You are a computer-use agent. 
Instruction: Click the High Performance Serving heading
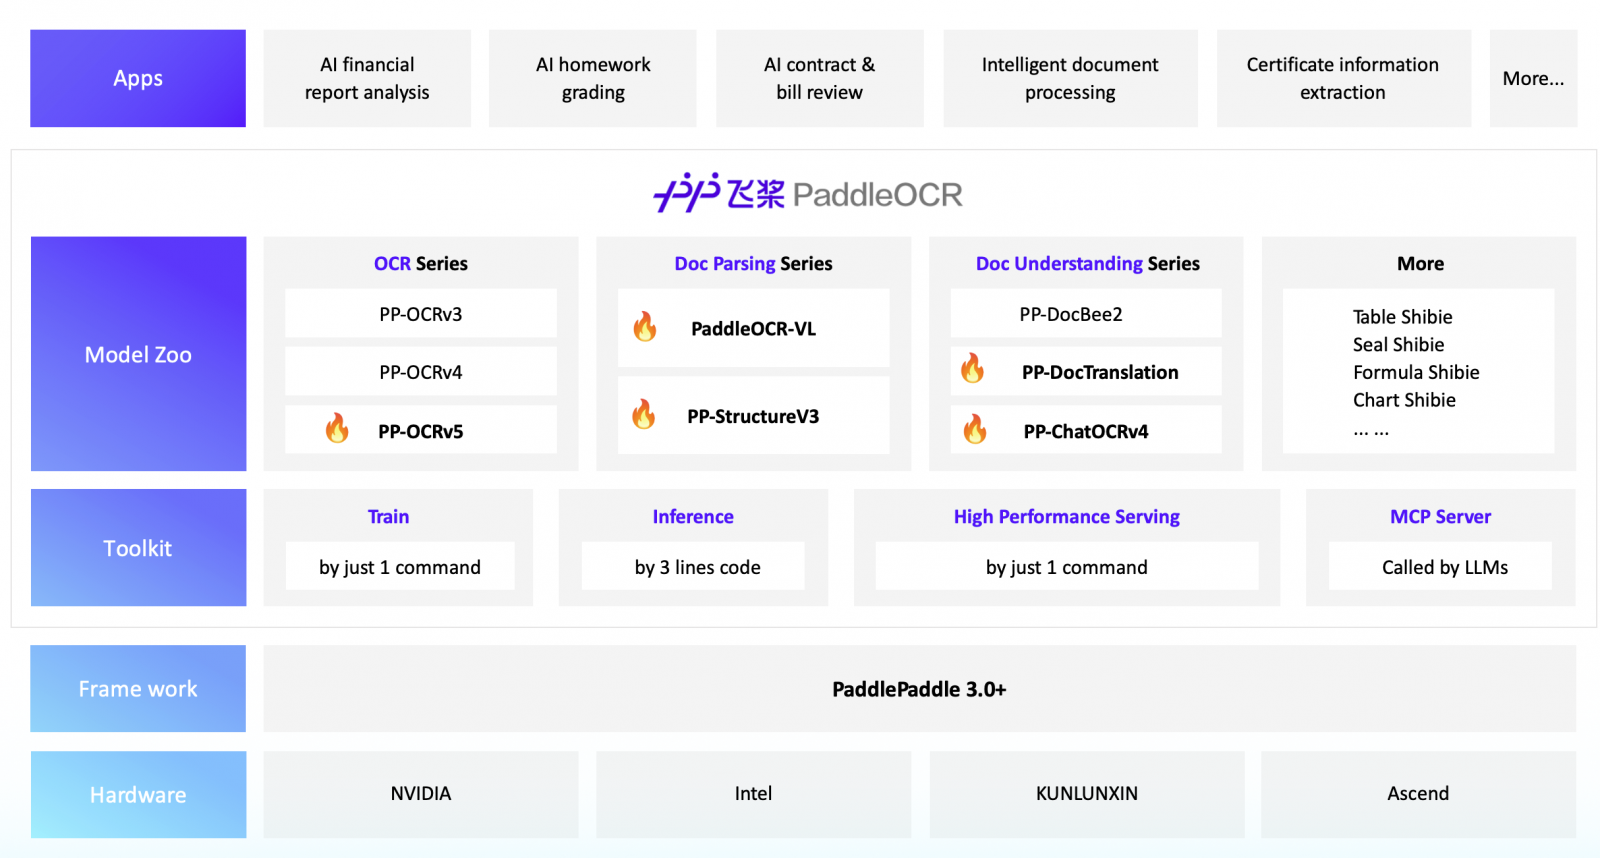pyautogui.click(x=1067, y=517)
